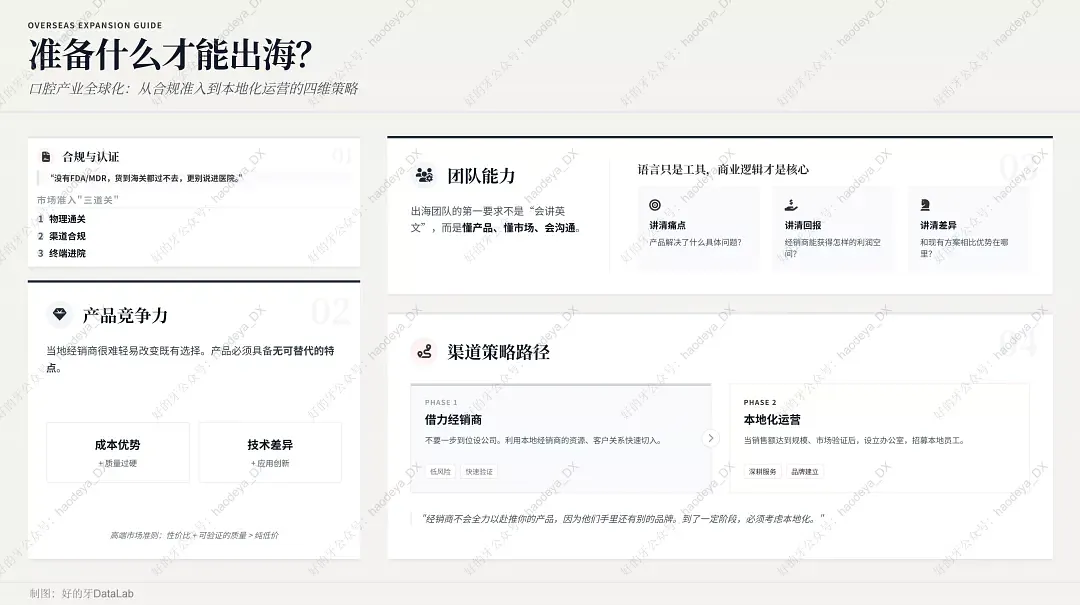Select the 技术差异 card

[x=270, y=452]
